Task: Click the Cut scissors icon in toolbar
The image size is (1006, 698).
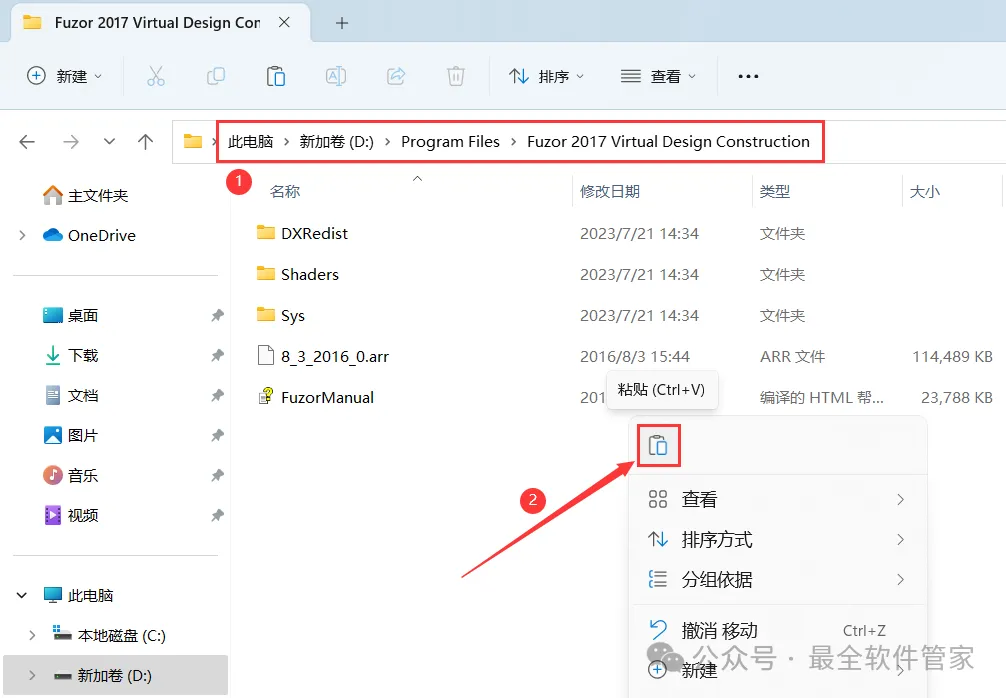Action: coord(156,76)
